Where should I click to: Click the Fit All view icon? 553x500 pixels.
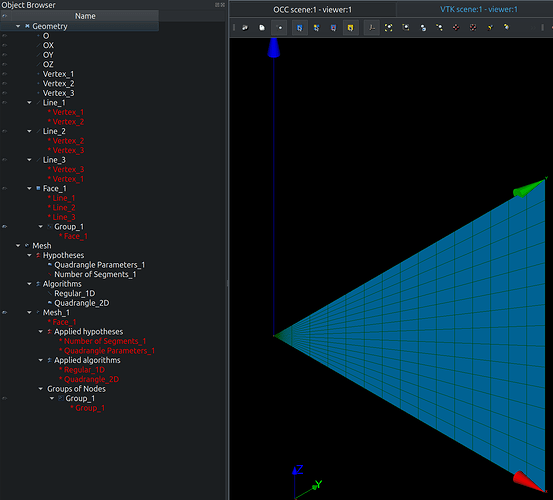(389, 28)
